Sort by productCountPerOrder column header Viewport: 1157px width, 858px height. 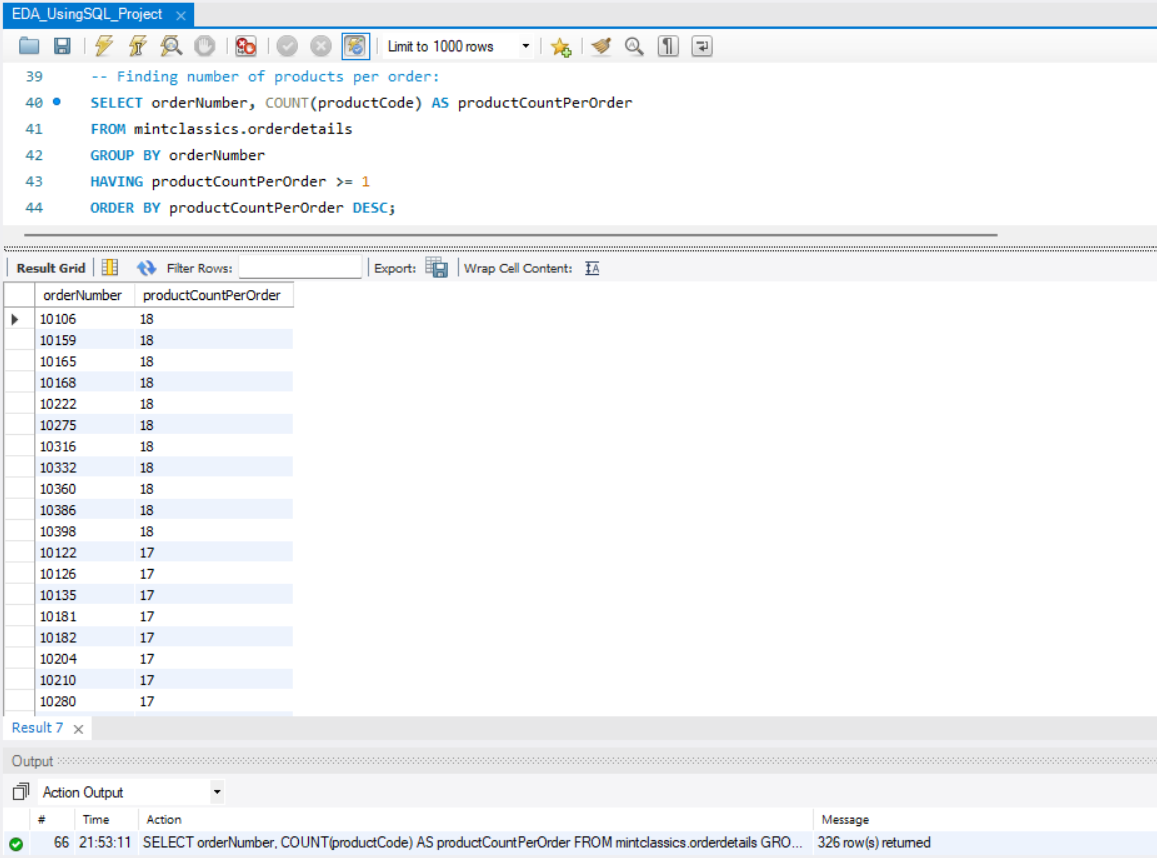213,295
